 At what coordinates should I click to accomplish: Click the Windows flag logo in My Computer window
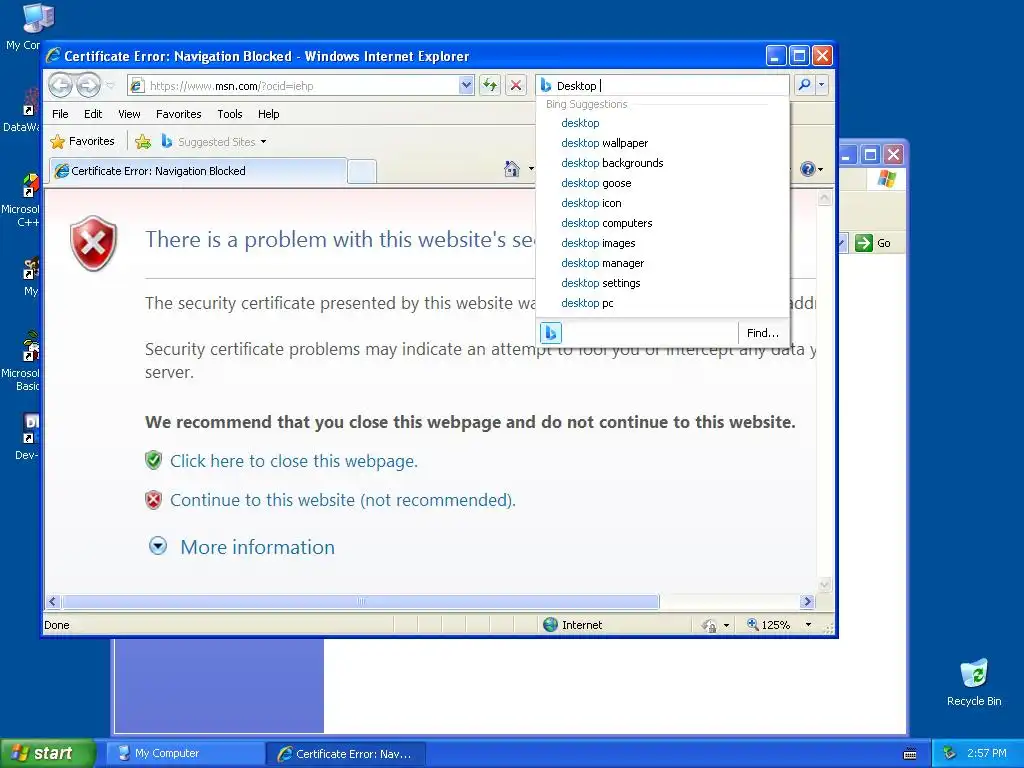tap(886, 178)
